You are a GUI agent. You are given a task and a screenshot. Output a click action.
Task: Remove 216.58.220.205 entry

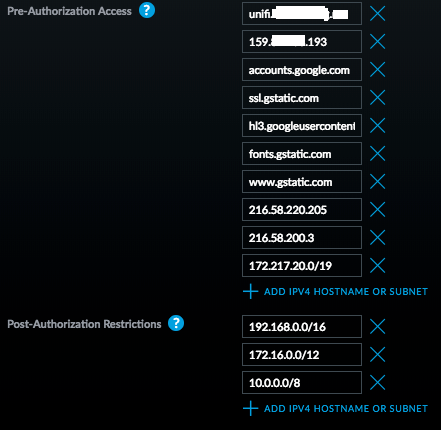click(x=378, y=210)
